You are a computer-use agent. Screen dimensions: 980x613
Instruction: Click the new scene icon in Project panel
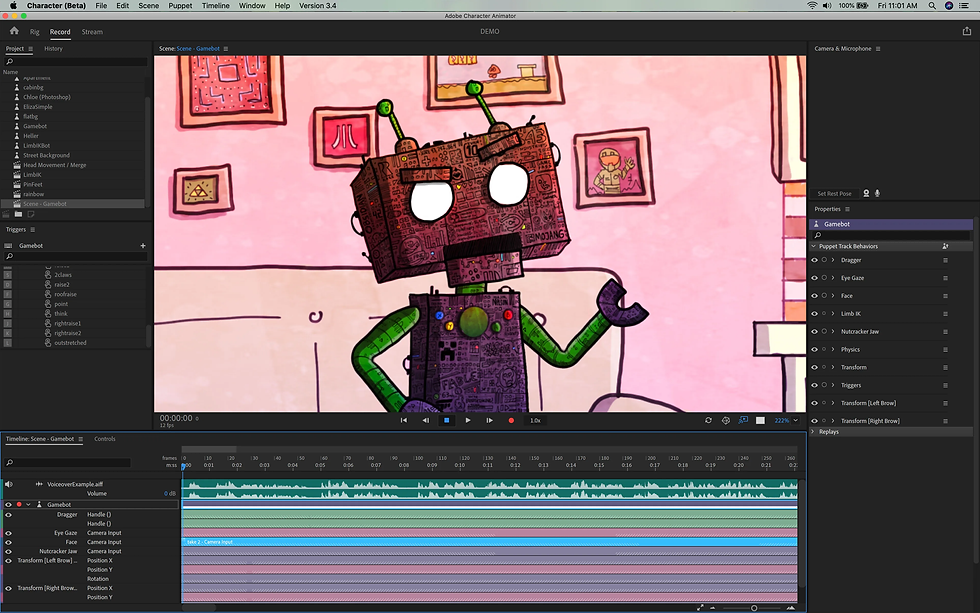[6, 214]
